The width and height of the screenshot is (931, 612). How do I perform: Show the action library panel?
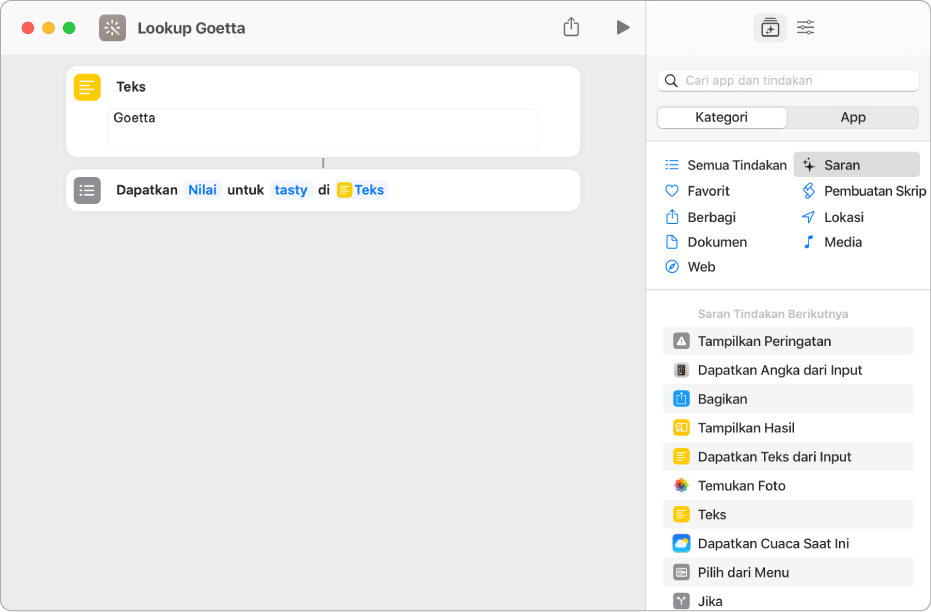click(769, 28)
